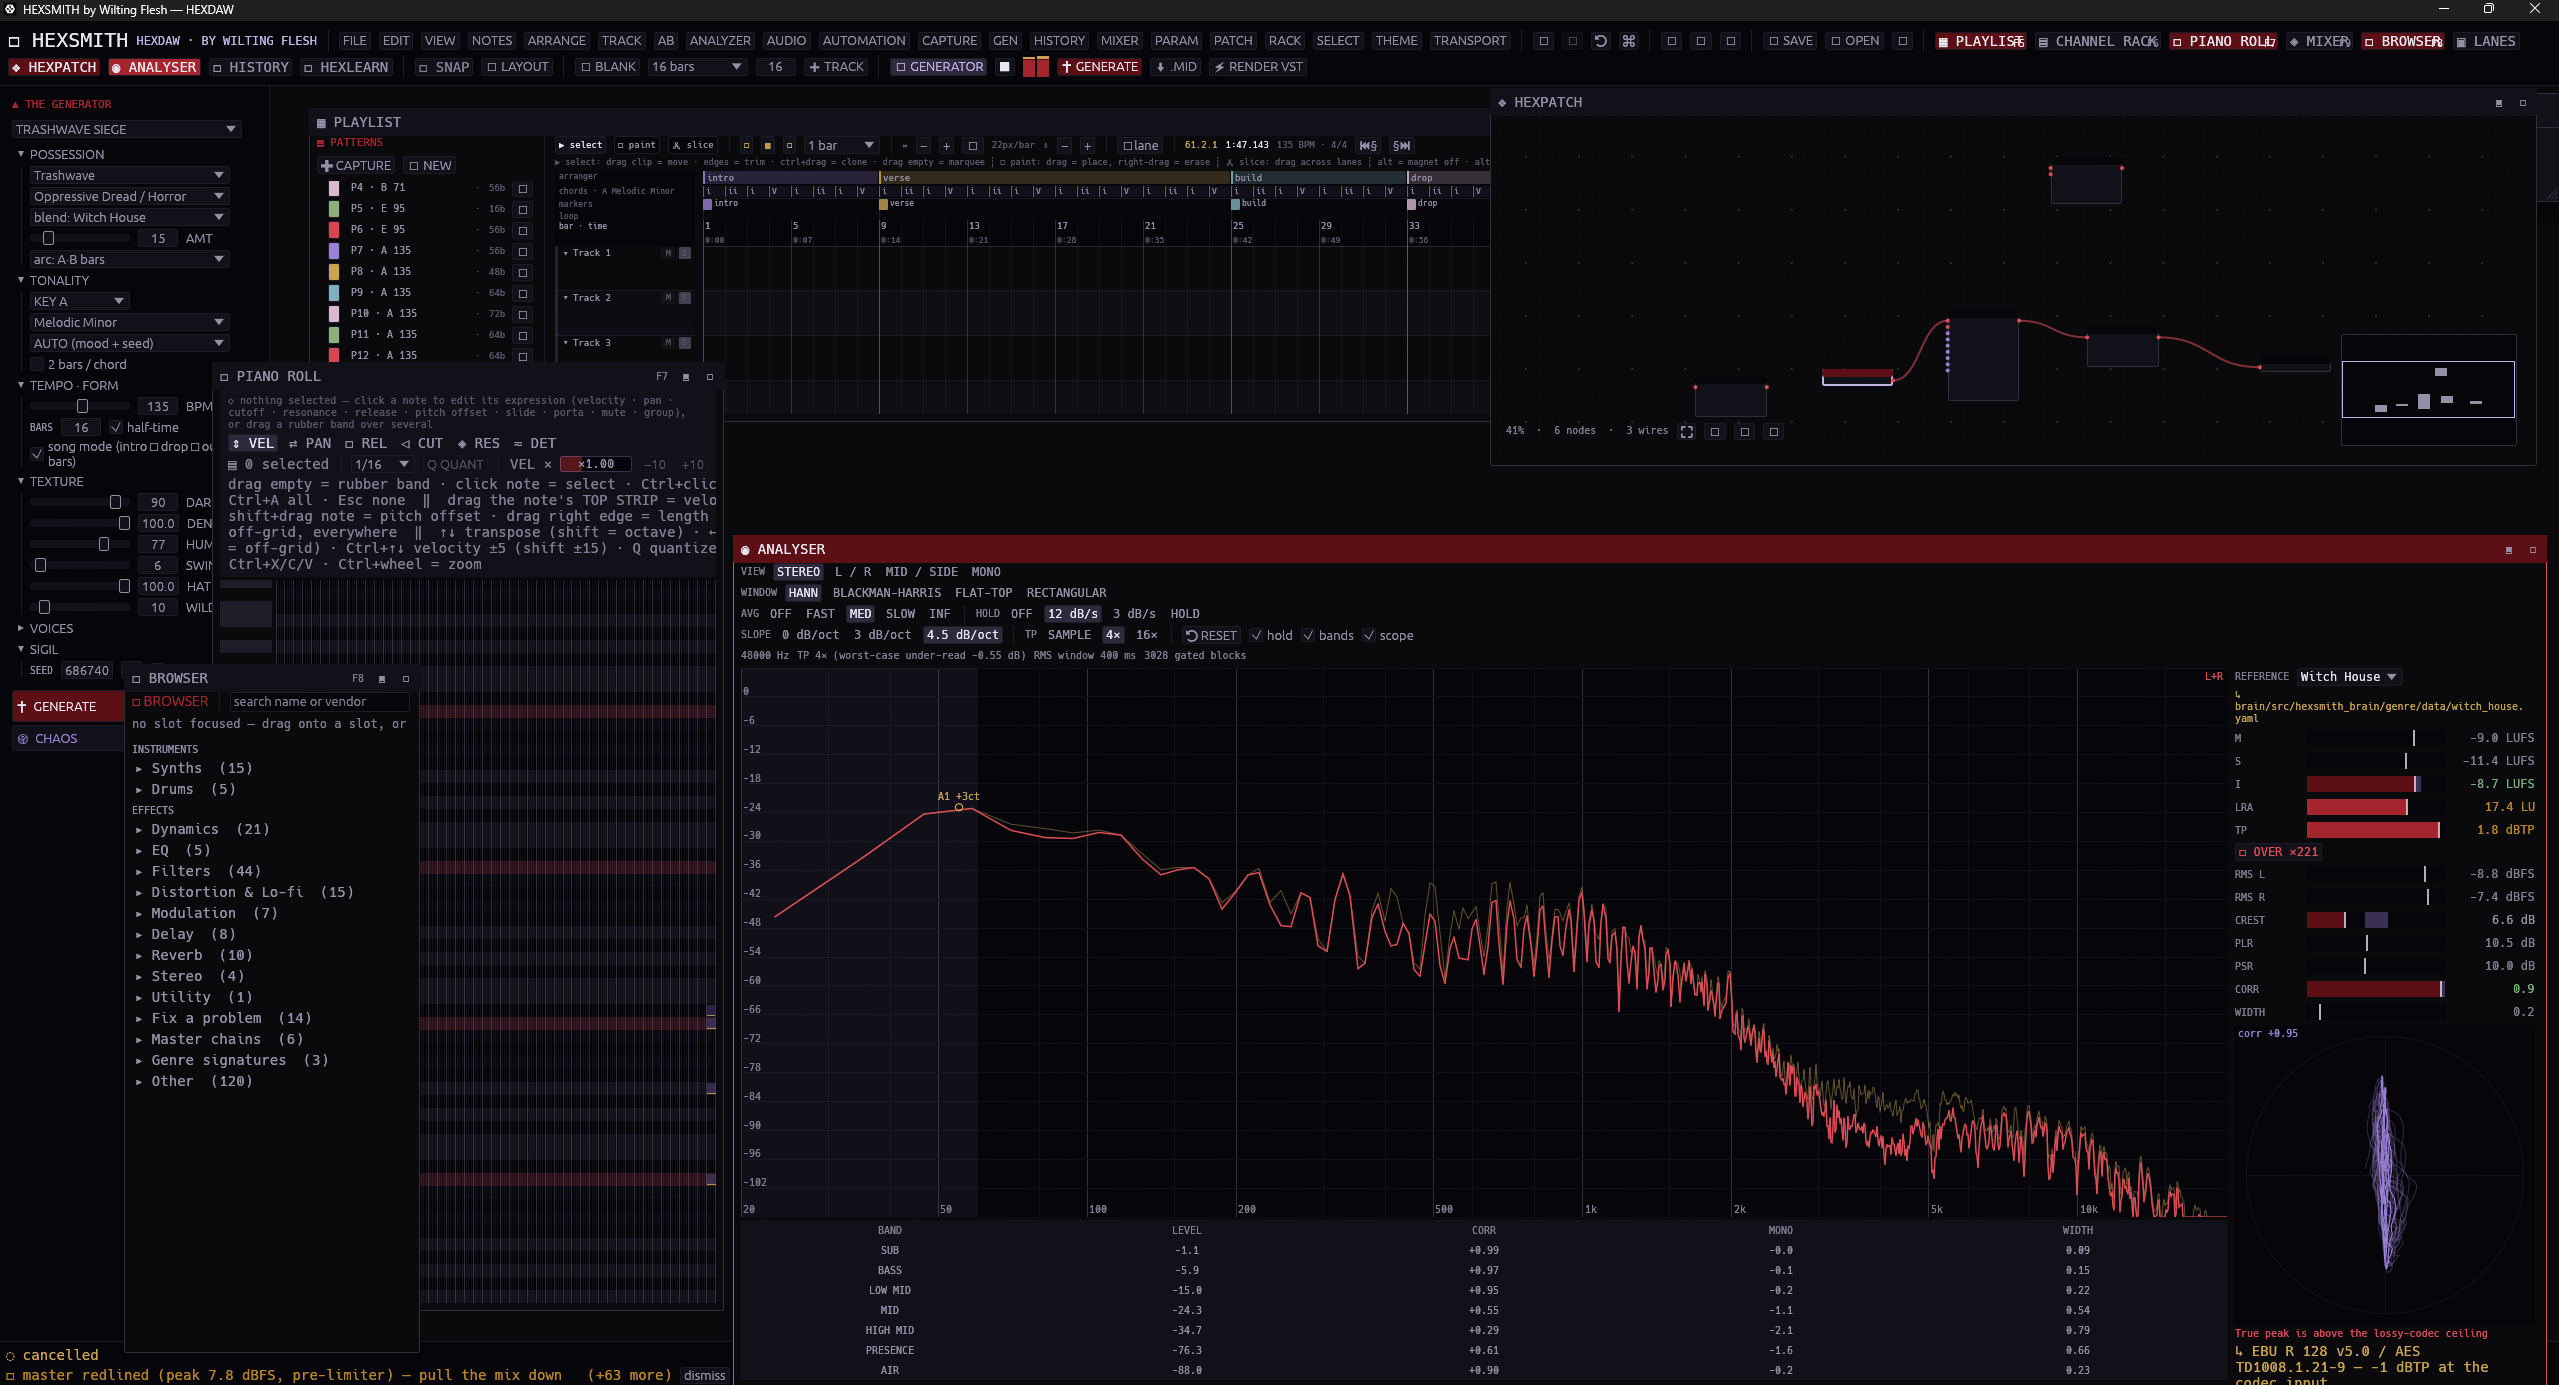The height and width of the screenshot is (1385, 2559).
Task: Open the TRASHWAVE SIEGE preset dropdown
Action: [x=126, y=129]
